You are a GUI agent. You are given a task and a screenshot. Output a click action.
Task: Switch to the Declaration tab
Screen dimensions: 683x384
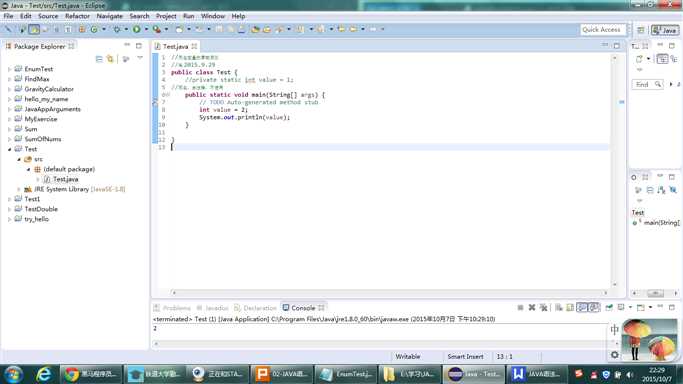click(255, 308)
